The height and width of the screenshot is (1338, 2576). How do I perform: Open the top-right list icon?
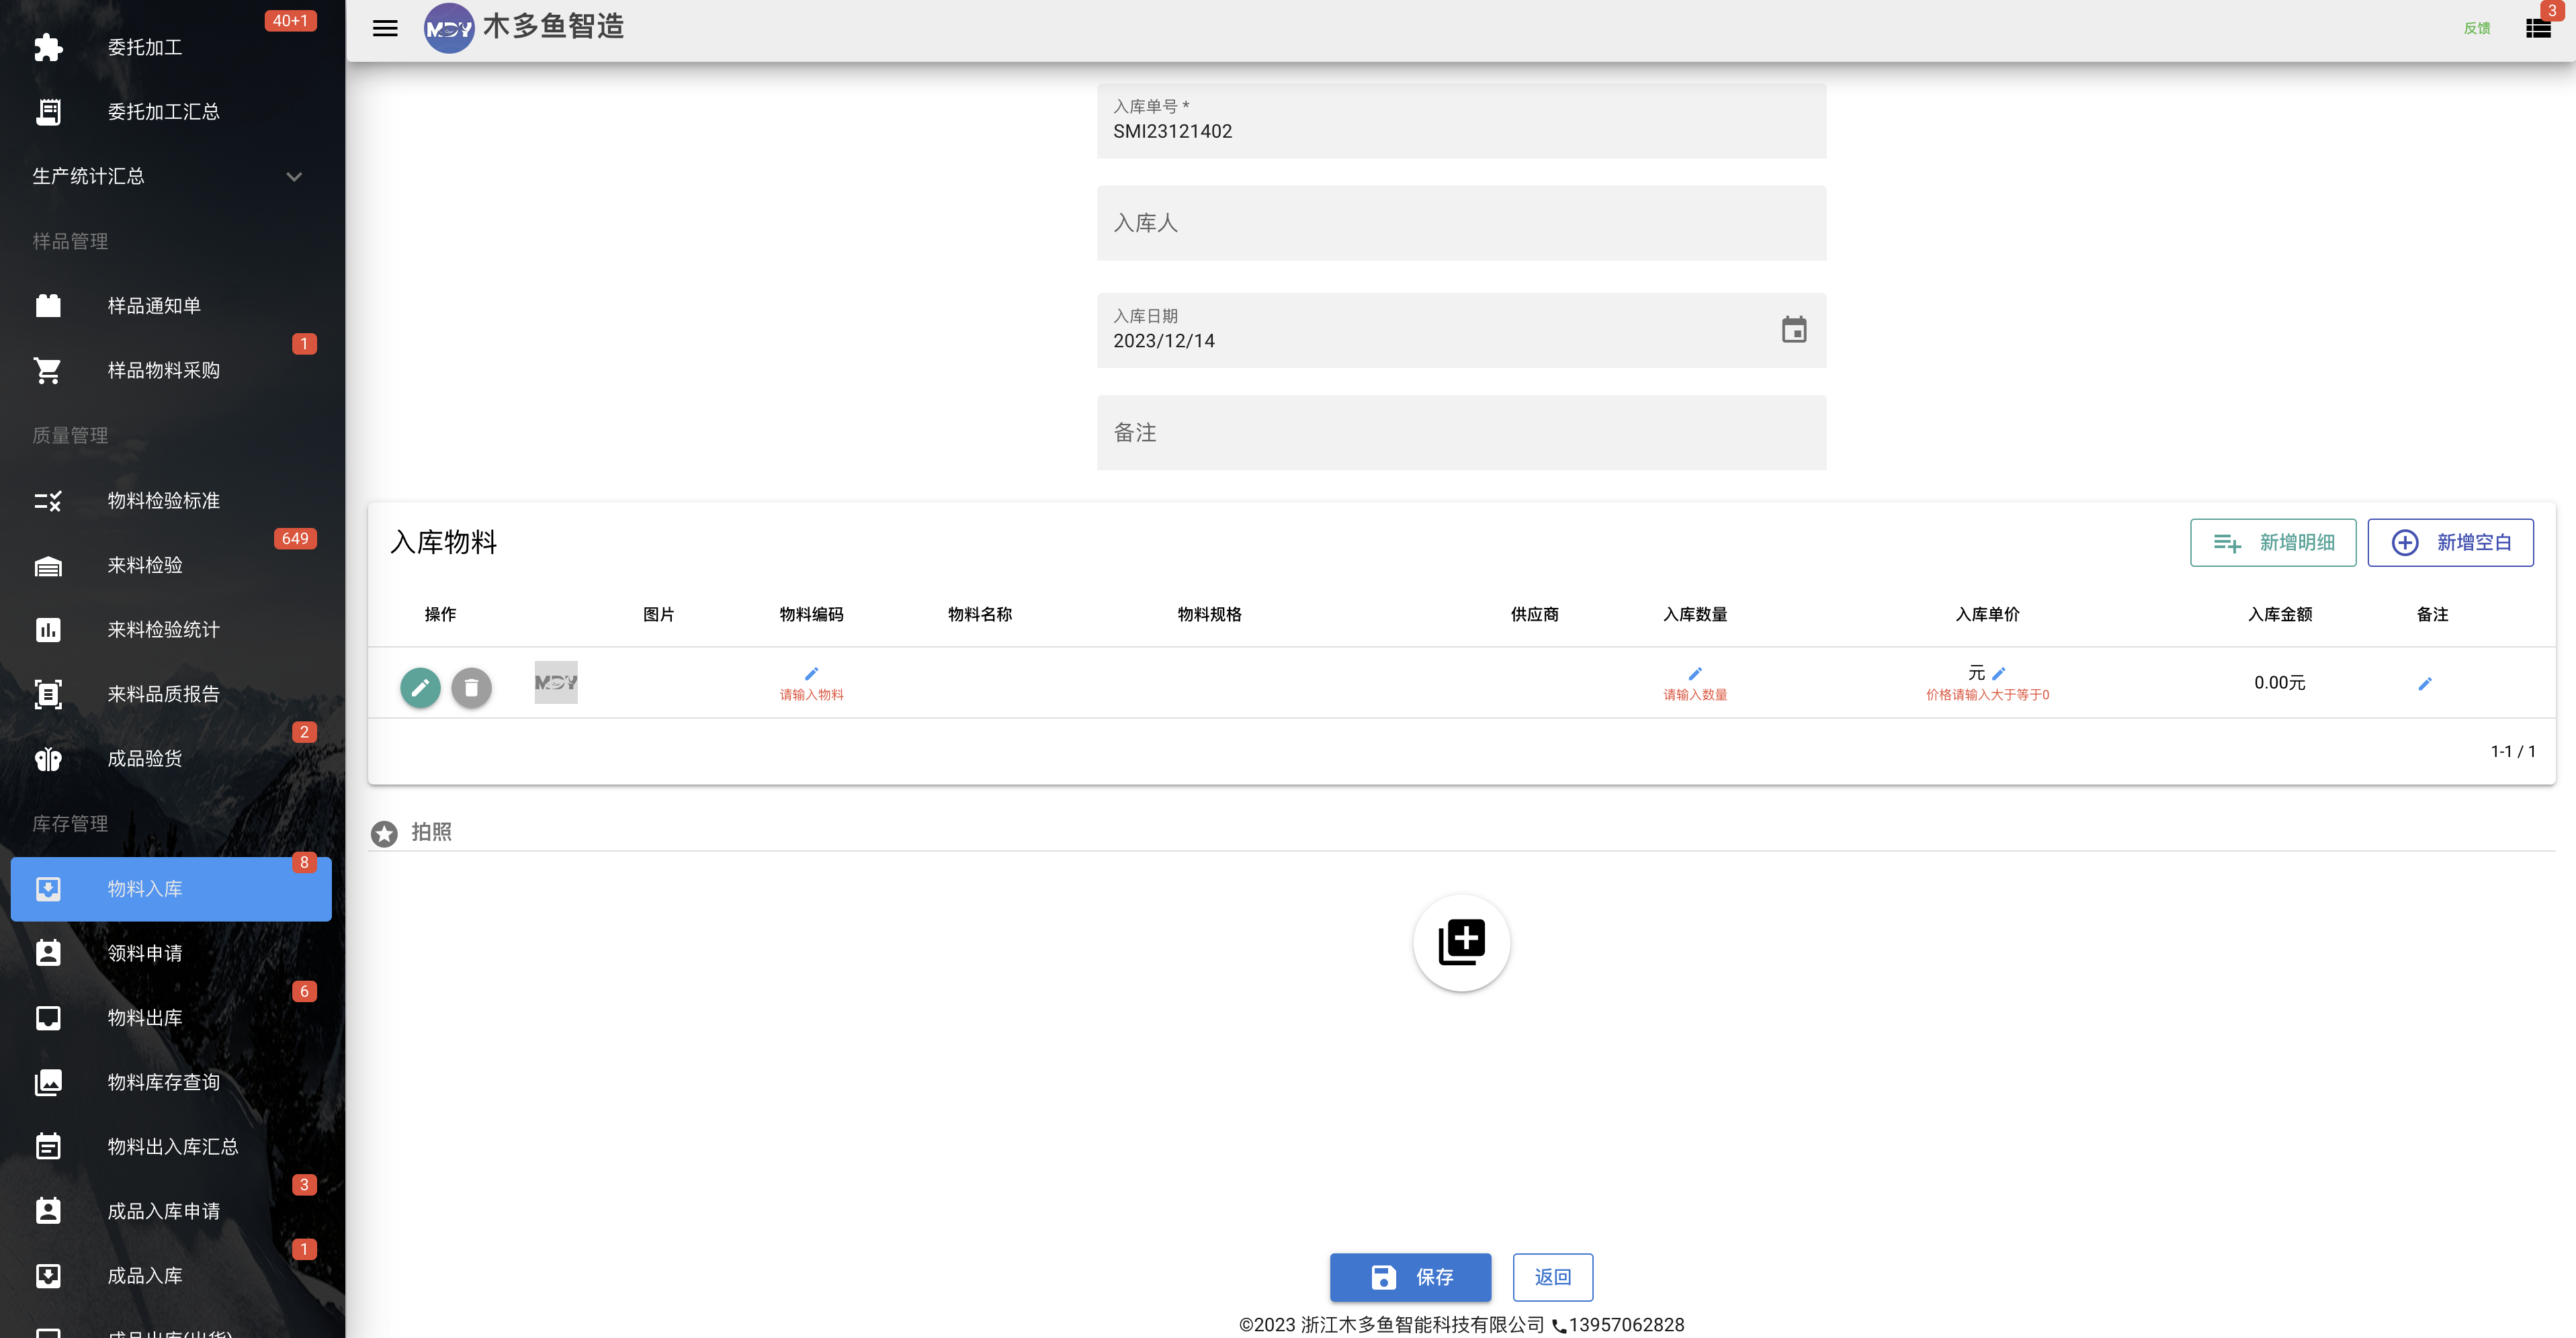coord(2538,28)
